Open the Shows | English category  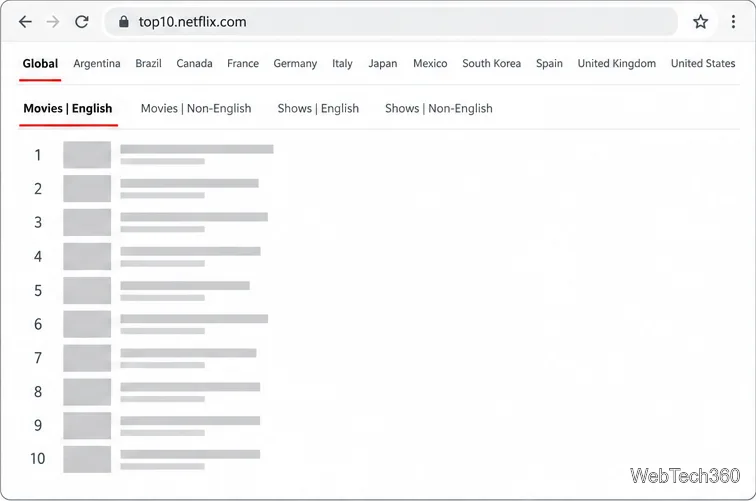pos(318,108)
